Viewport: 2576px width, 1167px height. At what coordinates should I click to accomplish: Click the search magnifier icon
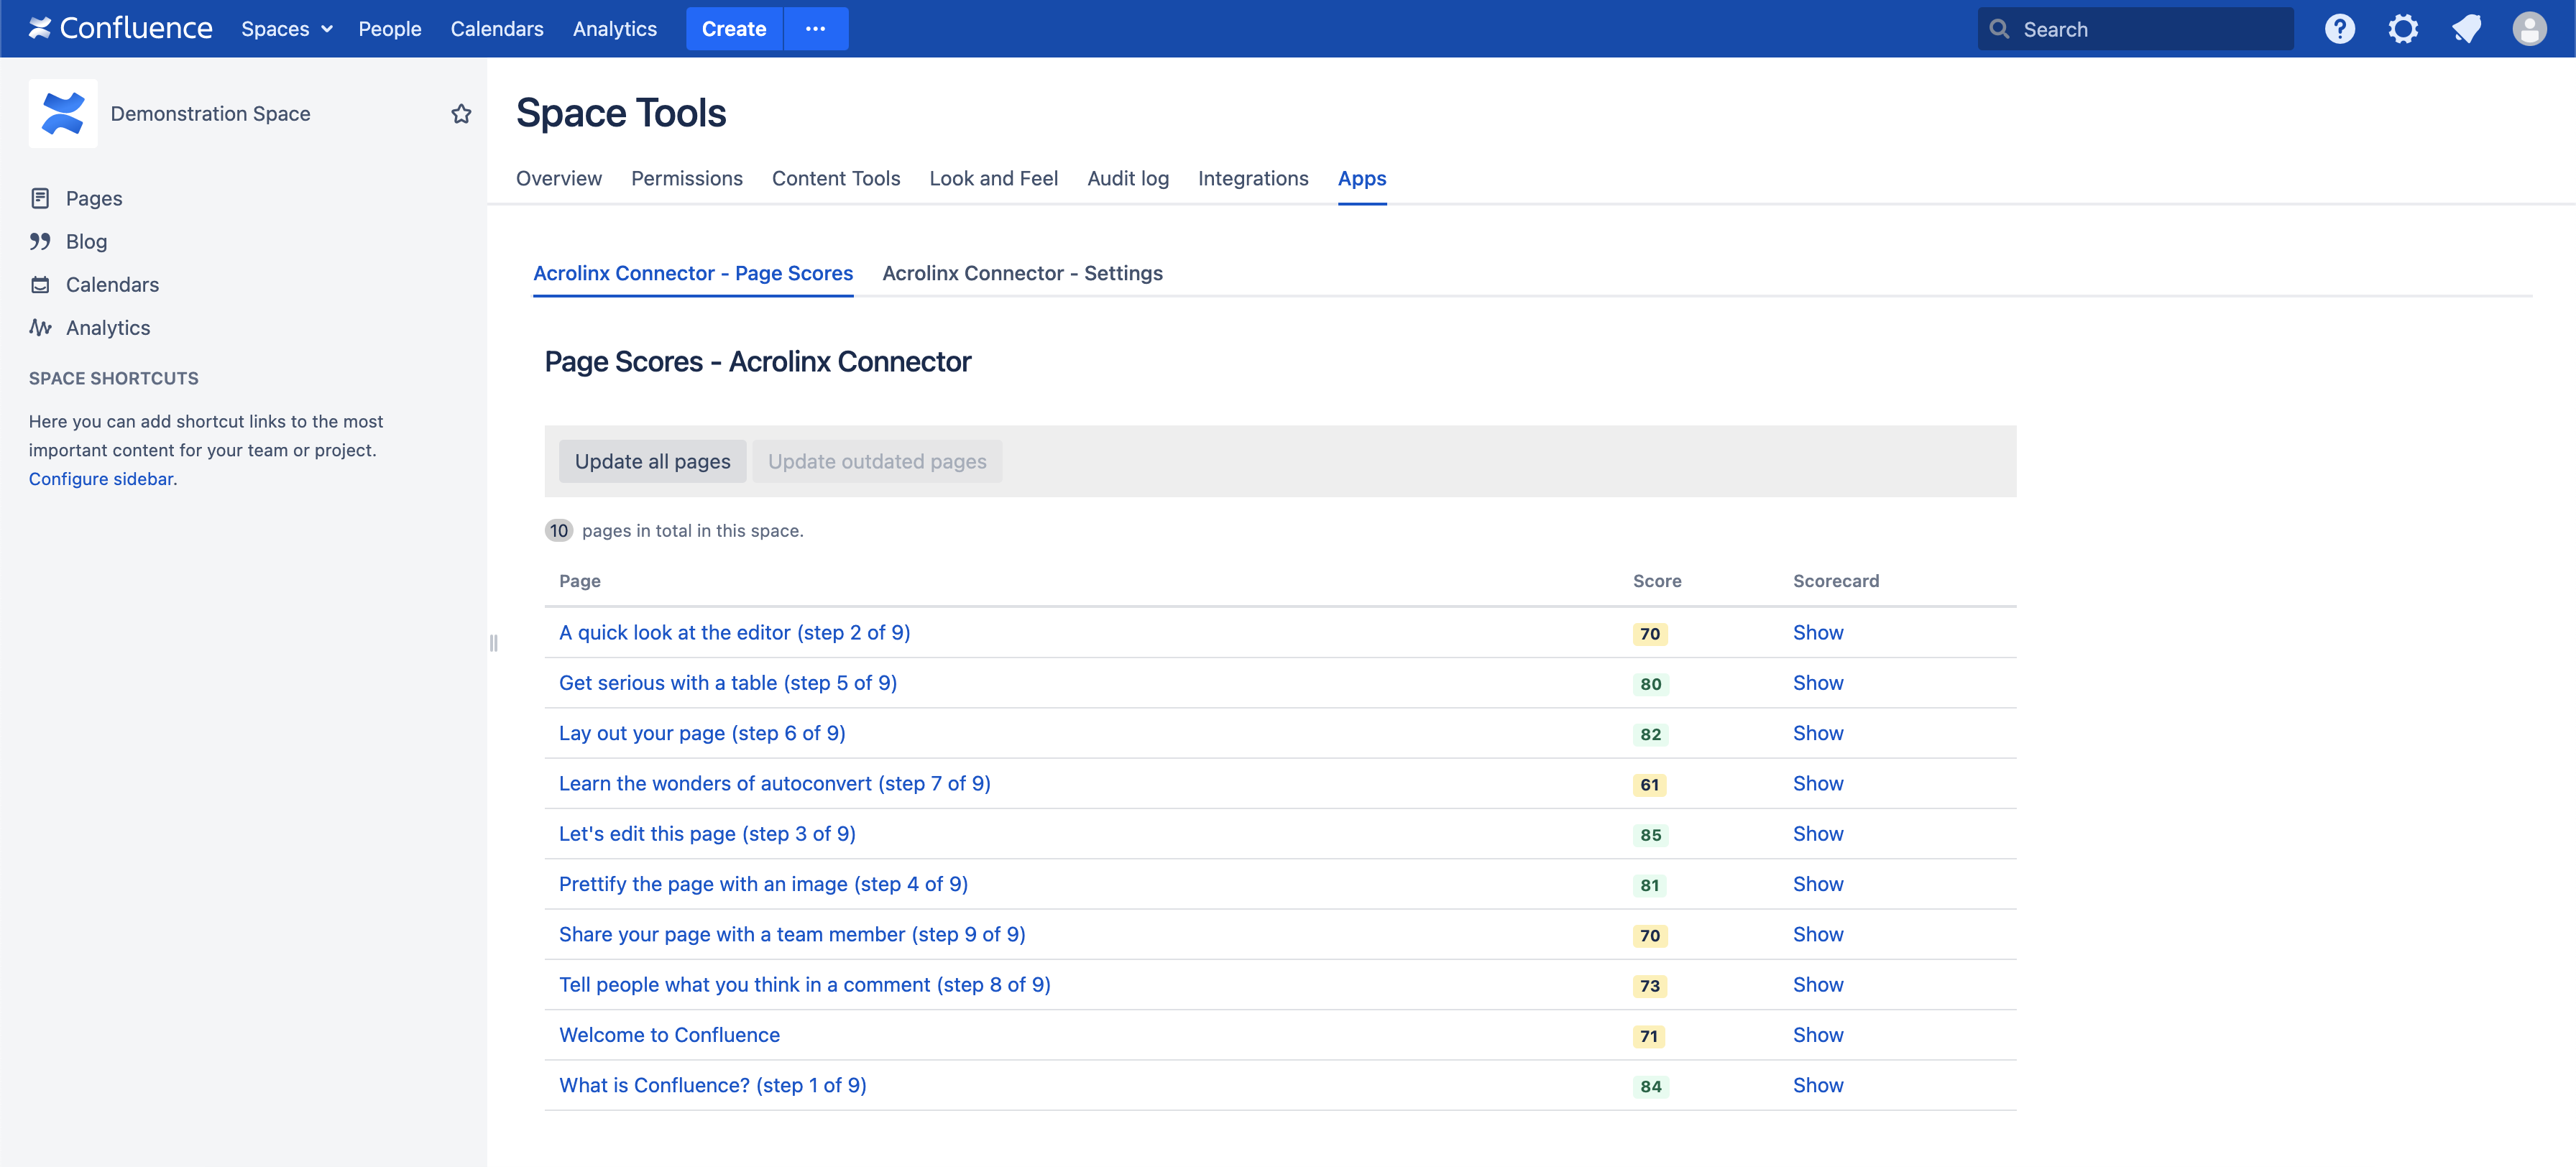tap(1999, 29)
